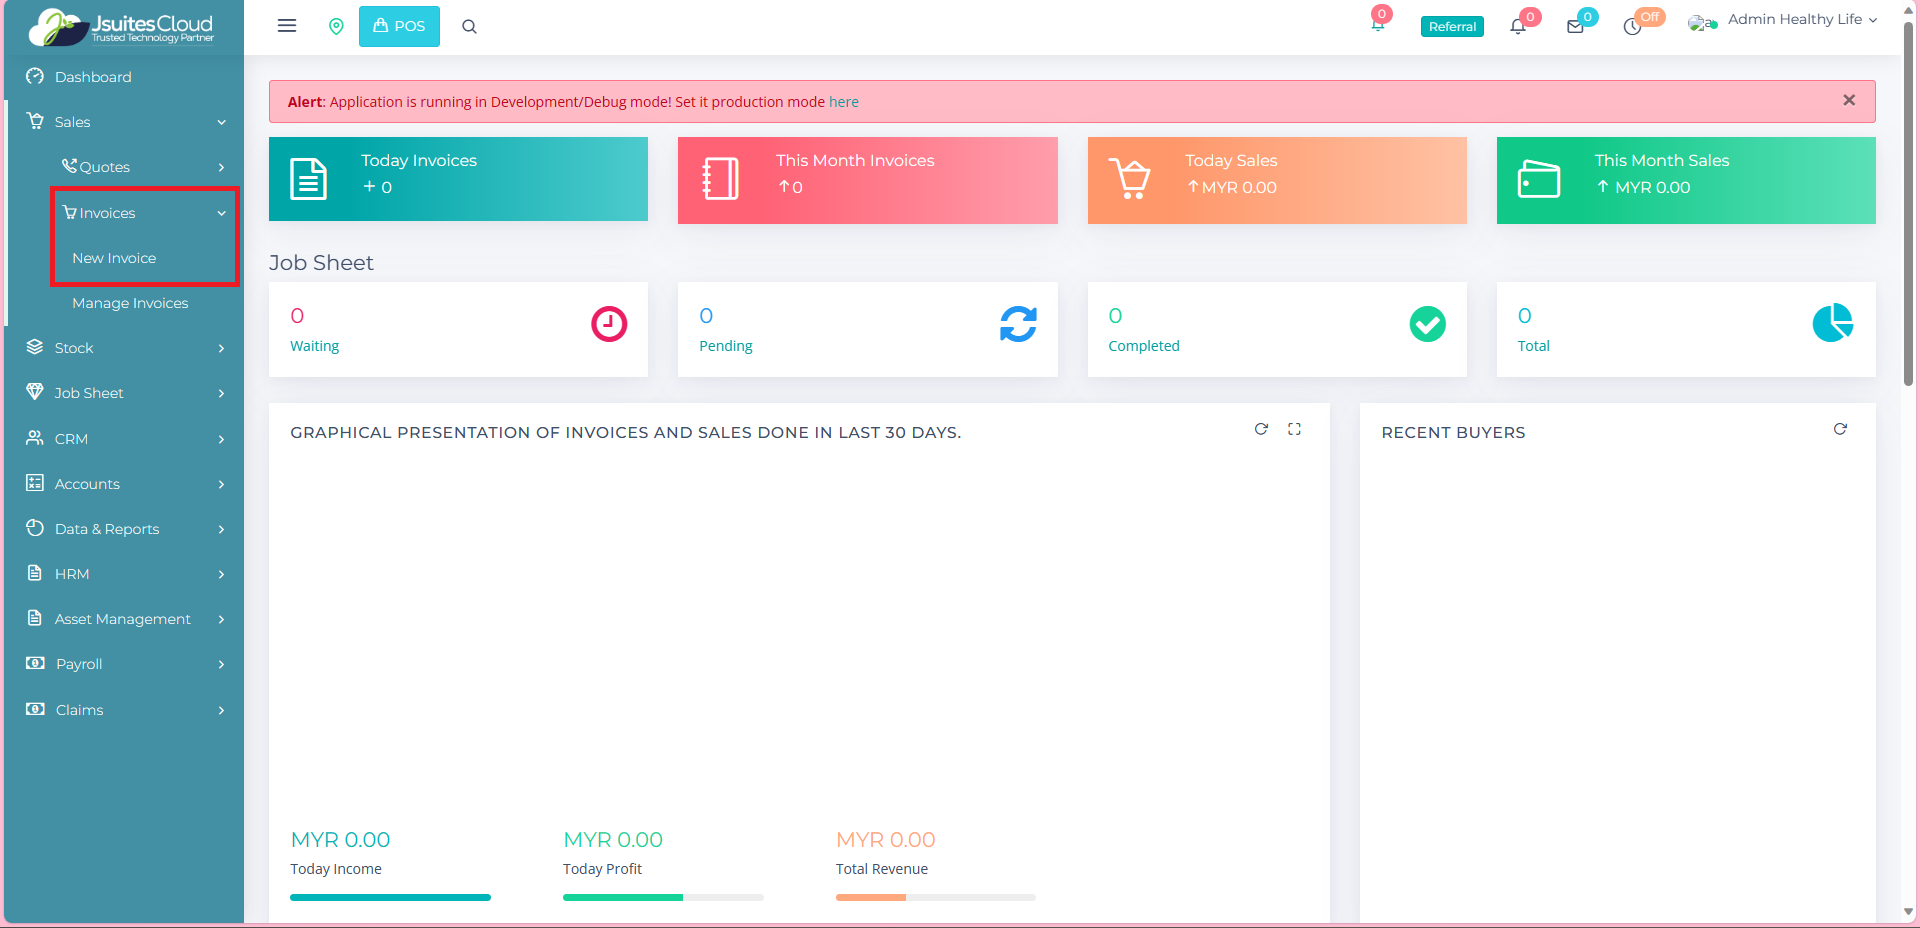
Task: Open Manage Invoices from the sidebar
Action: [130, 303]
